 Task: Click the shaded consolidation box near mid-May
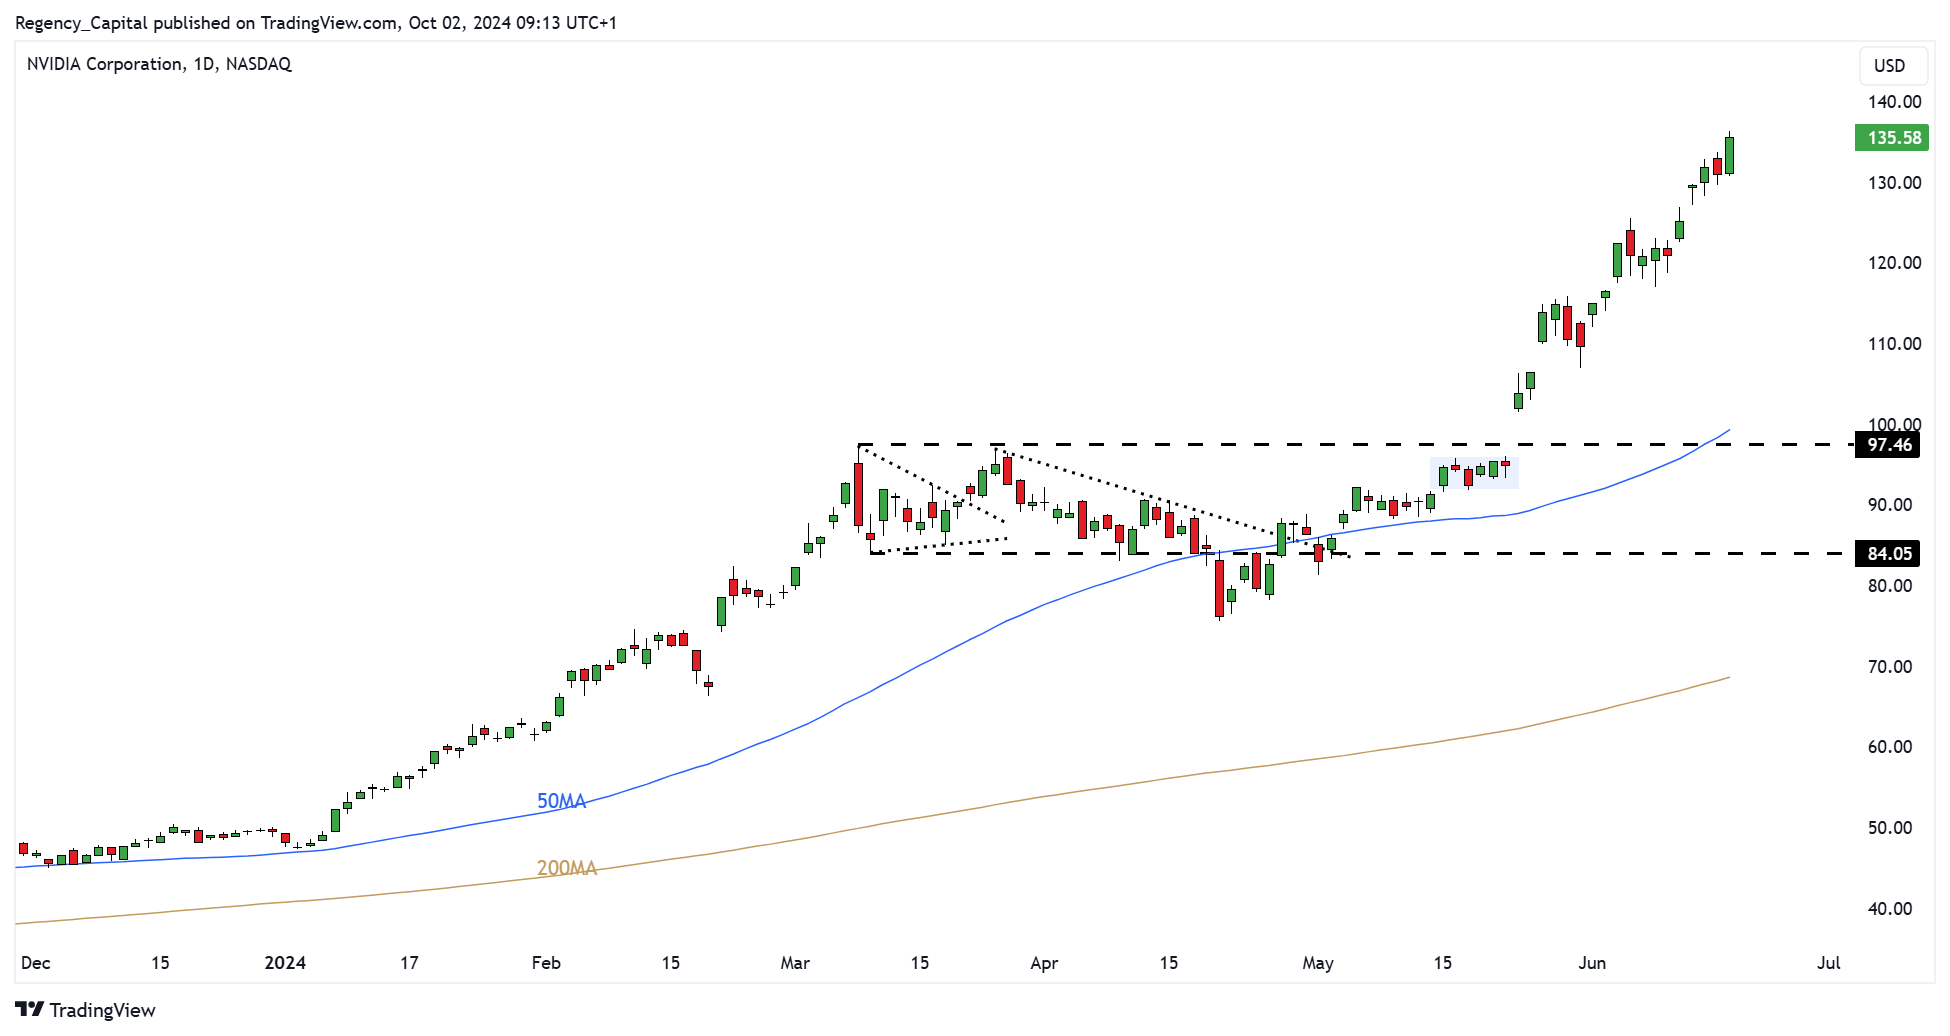[x=1474, y=472]
